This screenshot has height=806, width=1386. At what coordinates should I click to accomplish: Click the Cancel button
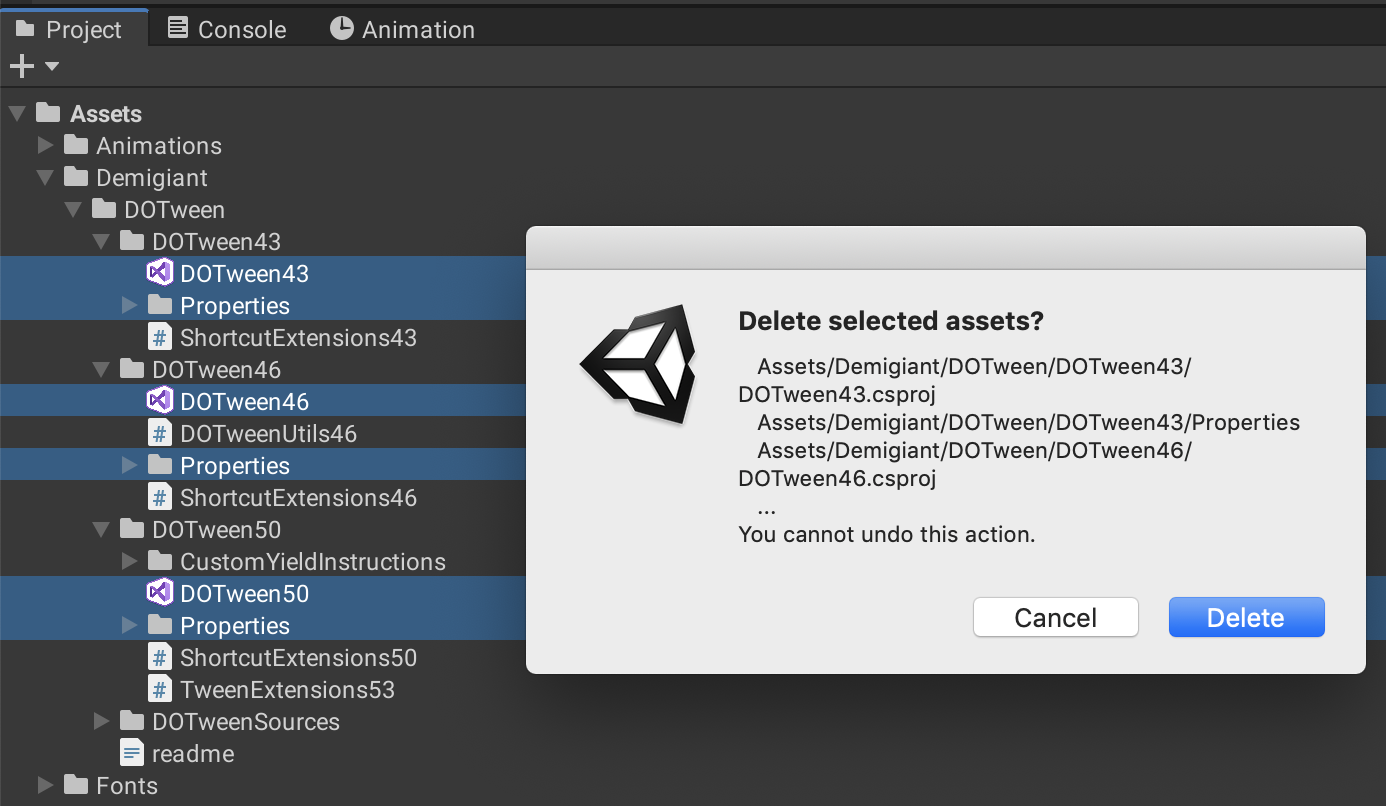1056,617
